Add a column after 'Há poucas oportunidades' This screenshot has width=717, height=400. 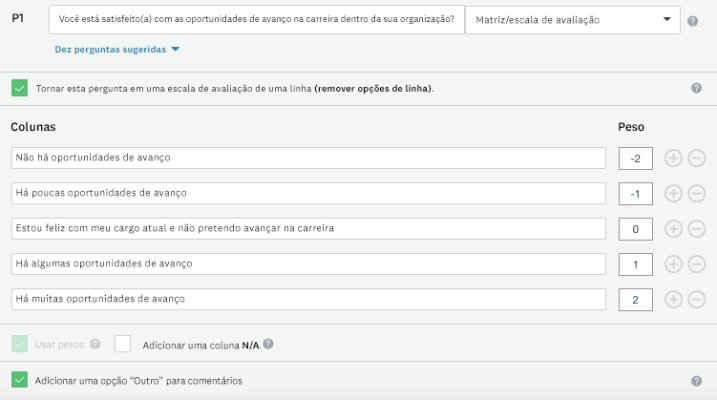click(x=673, y=193)
